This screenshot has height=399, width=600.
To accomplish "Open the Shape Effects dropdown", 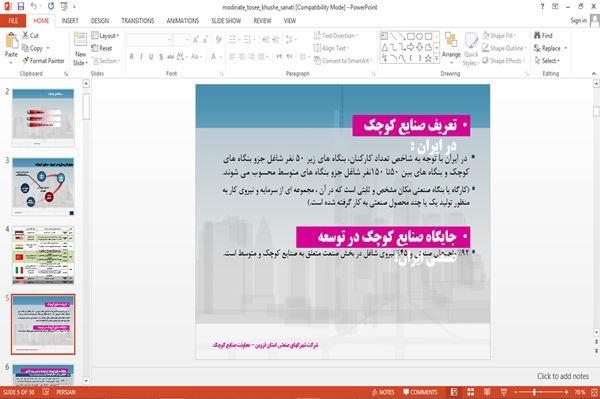I will (504, 60).
